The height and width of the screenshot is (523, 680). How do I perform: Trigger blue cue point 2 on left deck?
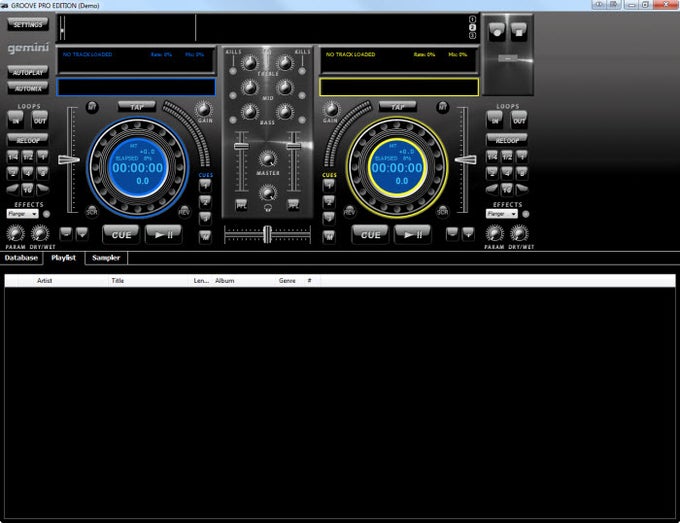(x=205, y=202)
